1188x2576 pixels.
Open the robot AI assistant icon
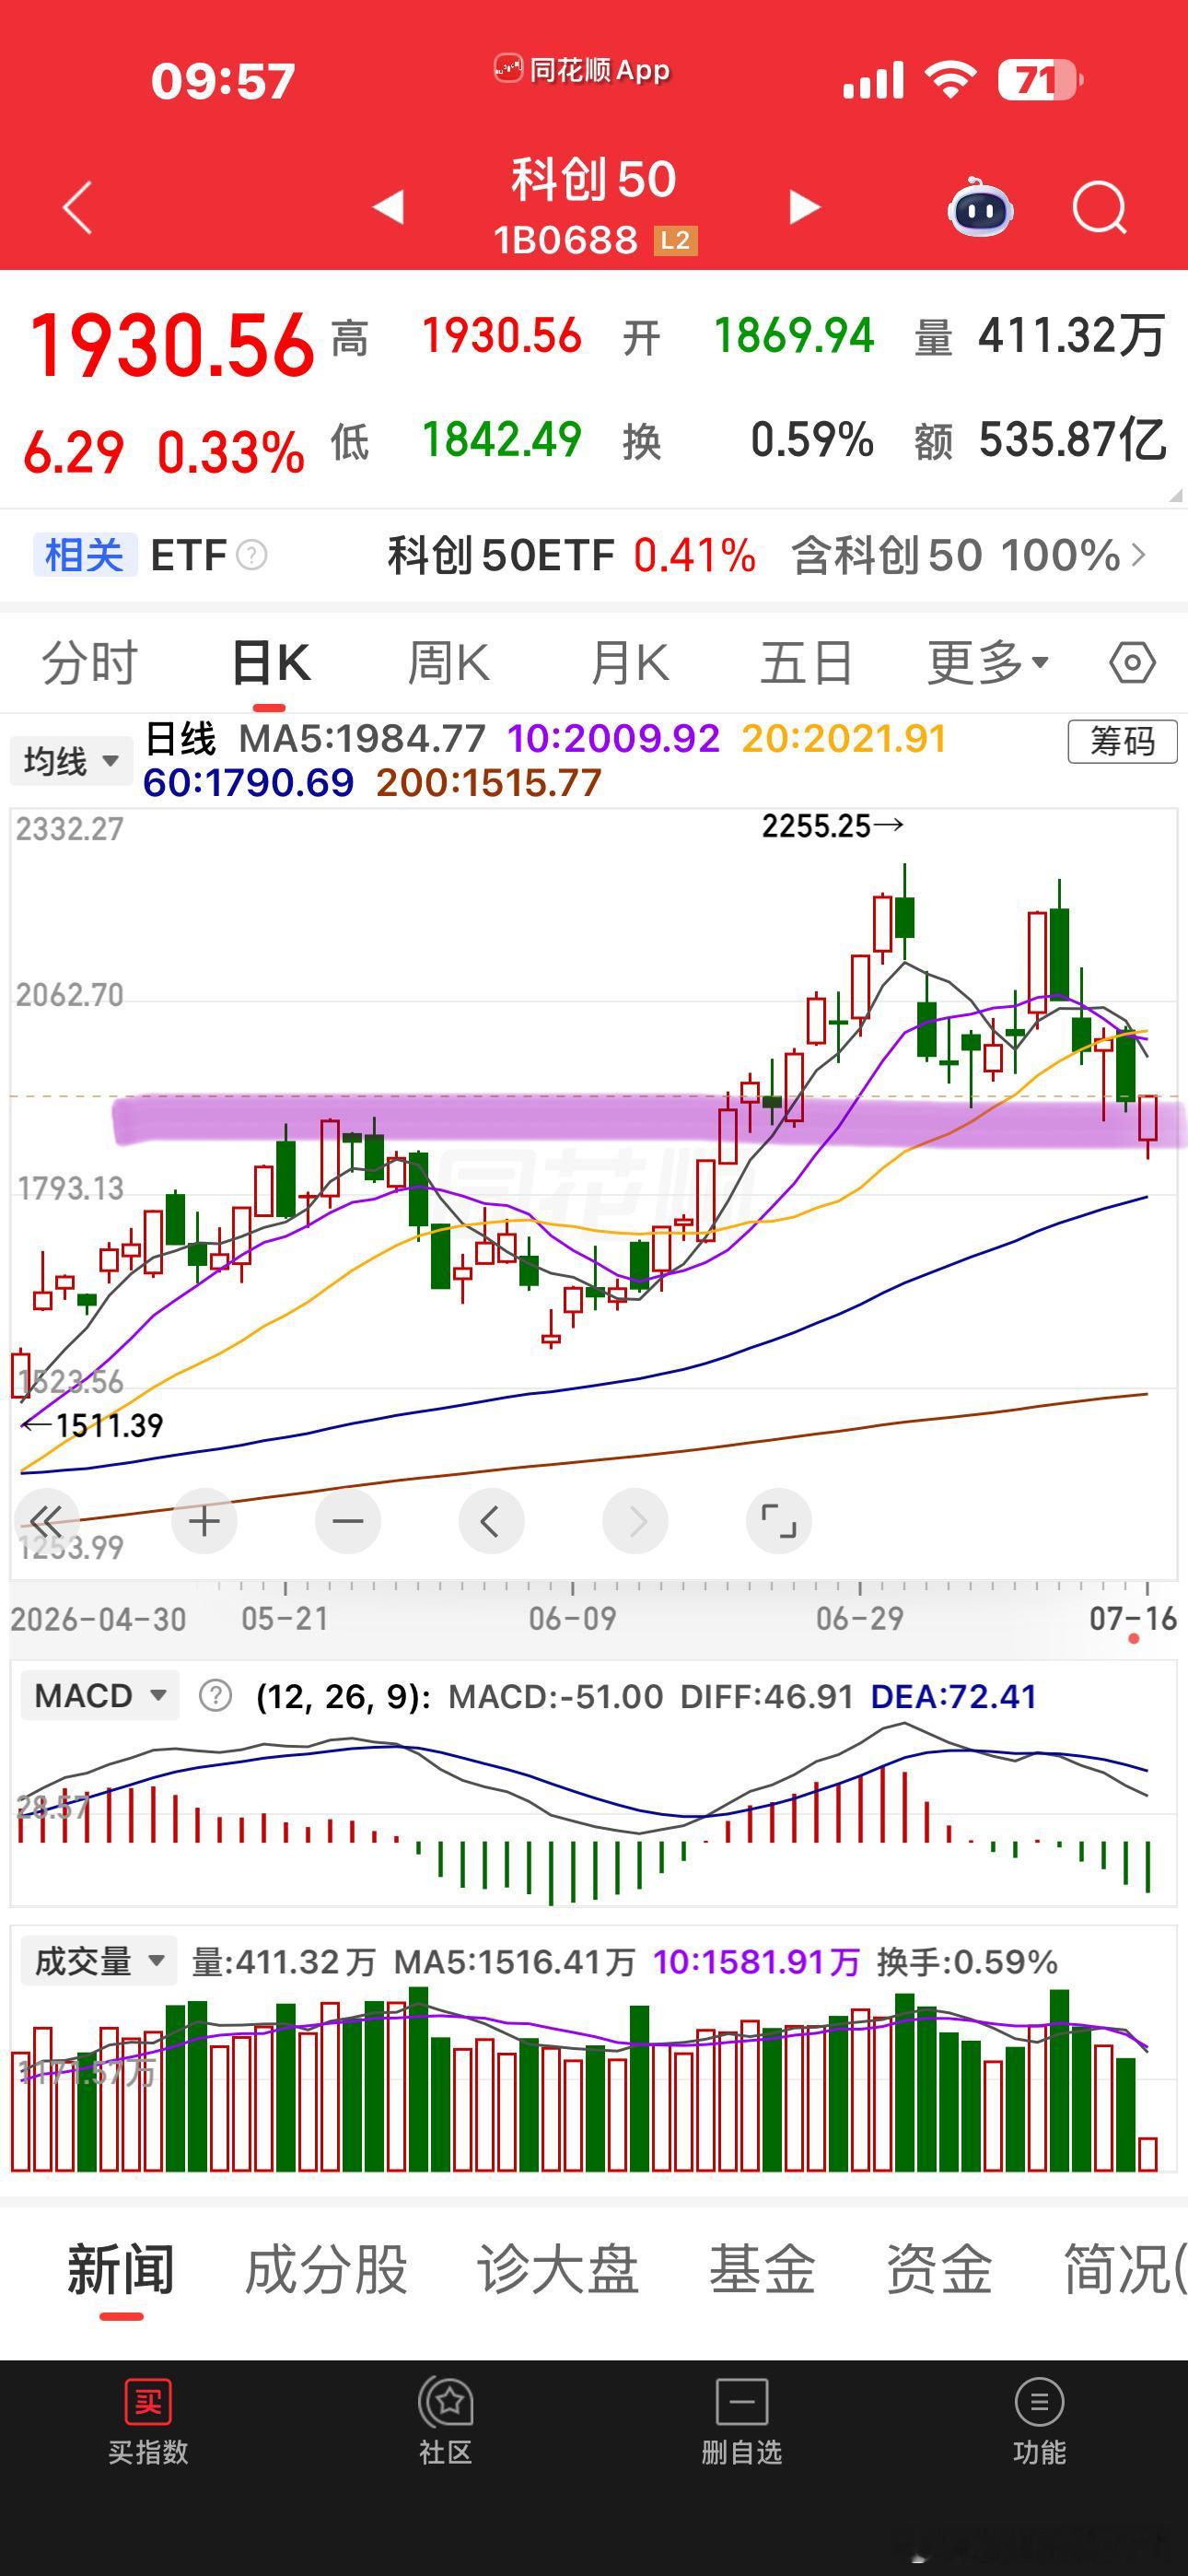click(x=980, y=207)
